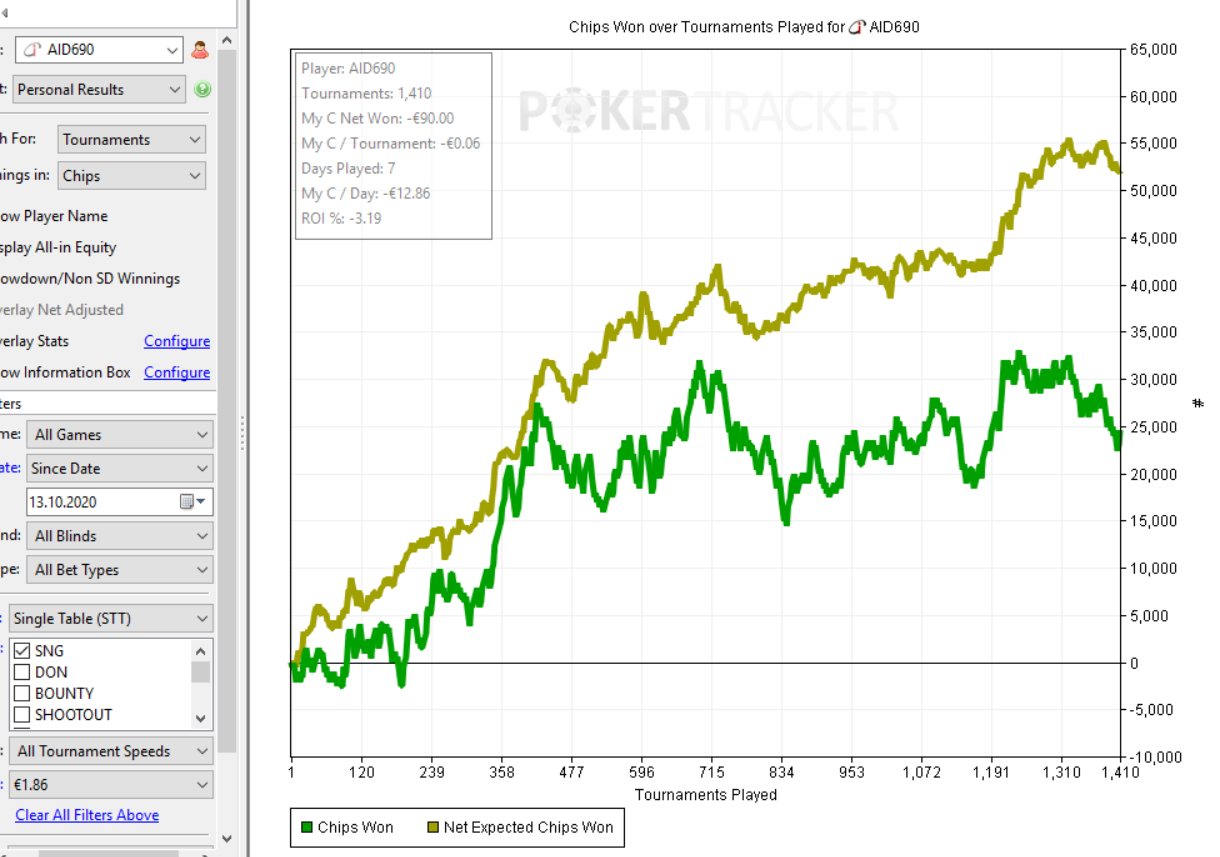This screenshot has height=857, width=1220.
Task: Tick the BOUNTY checkbox
Action: (x=22, y=693)
